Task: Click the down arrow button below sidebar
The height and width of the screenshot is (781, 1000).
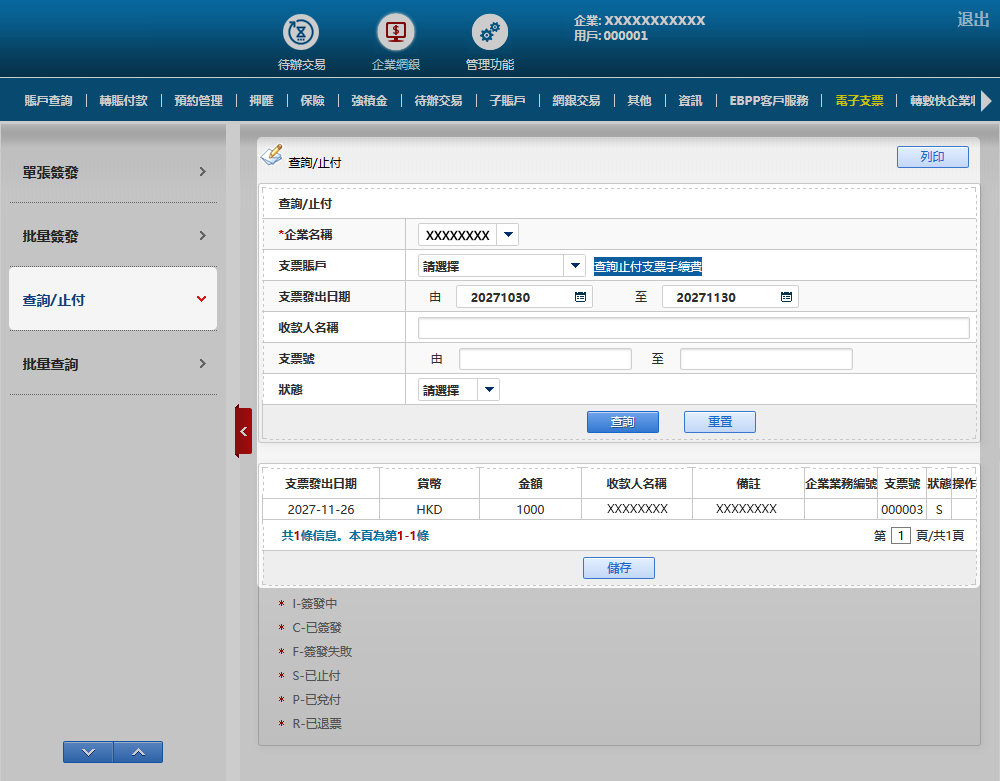Action: (x=88, y=752)
